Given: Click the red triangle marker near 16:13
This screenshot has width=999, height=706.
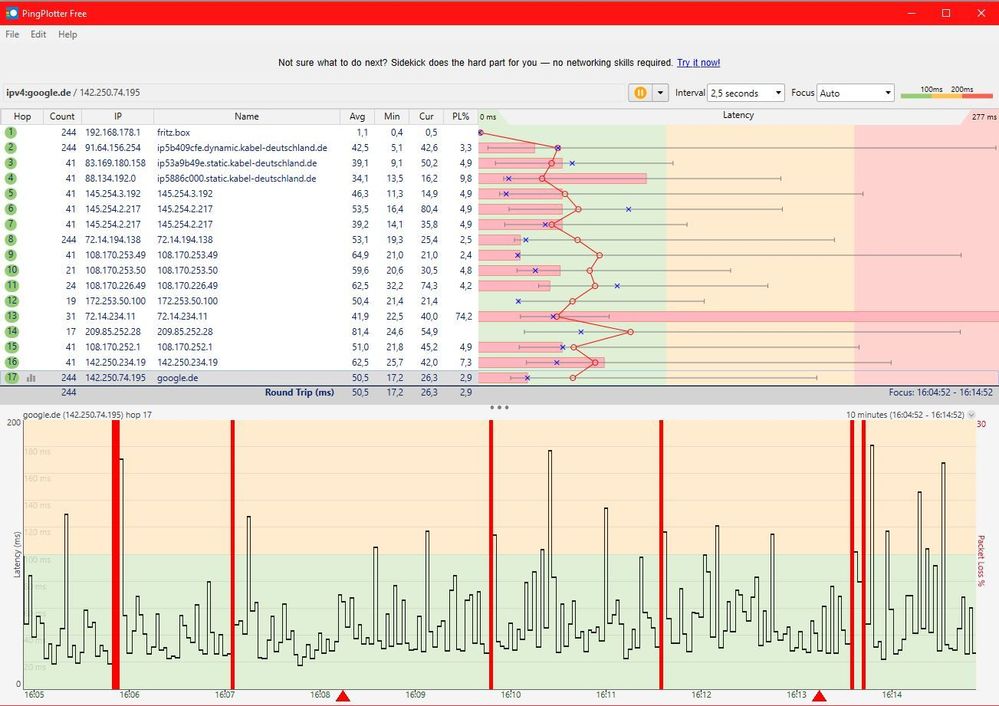Looking at the screenshot, I should coord(819,696).
